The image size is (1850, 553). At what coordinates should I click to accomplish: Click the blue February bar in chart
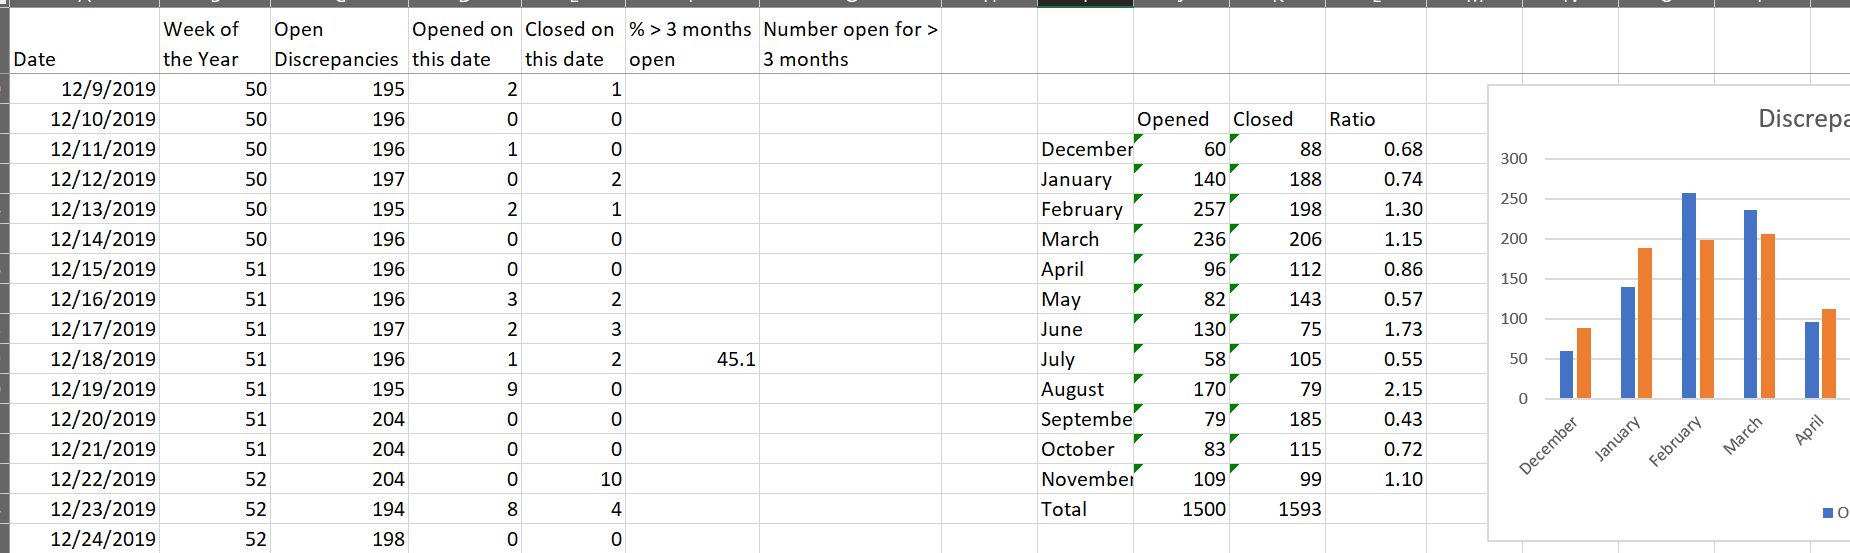[x=1689, y=296]
